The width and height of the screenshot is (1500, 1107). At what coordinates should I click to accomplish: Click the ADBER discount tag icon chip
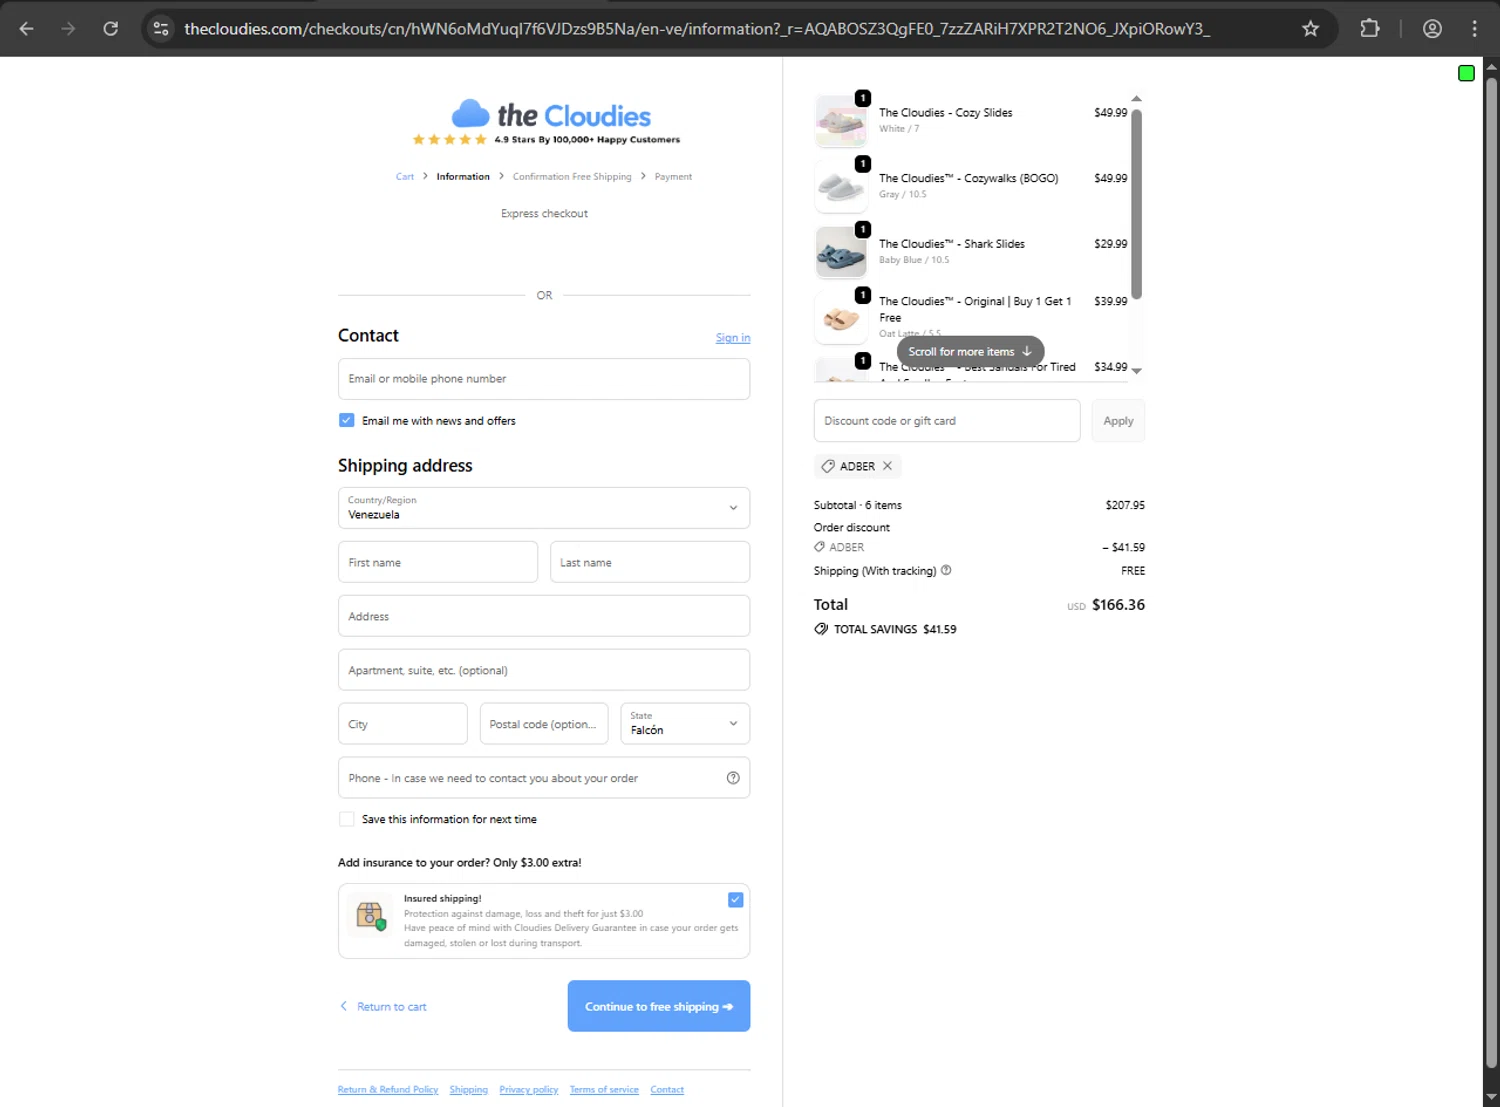click(x=828, y=466)
